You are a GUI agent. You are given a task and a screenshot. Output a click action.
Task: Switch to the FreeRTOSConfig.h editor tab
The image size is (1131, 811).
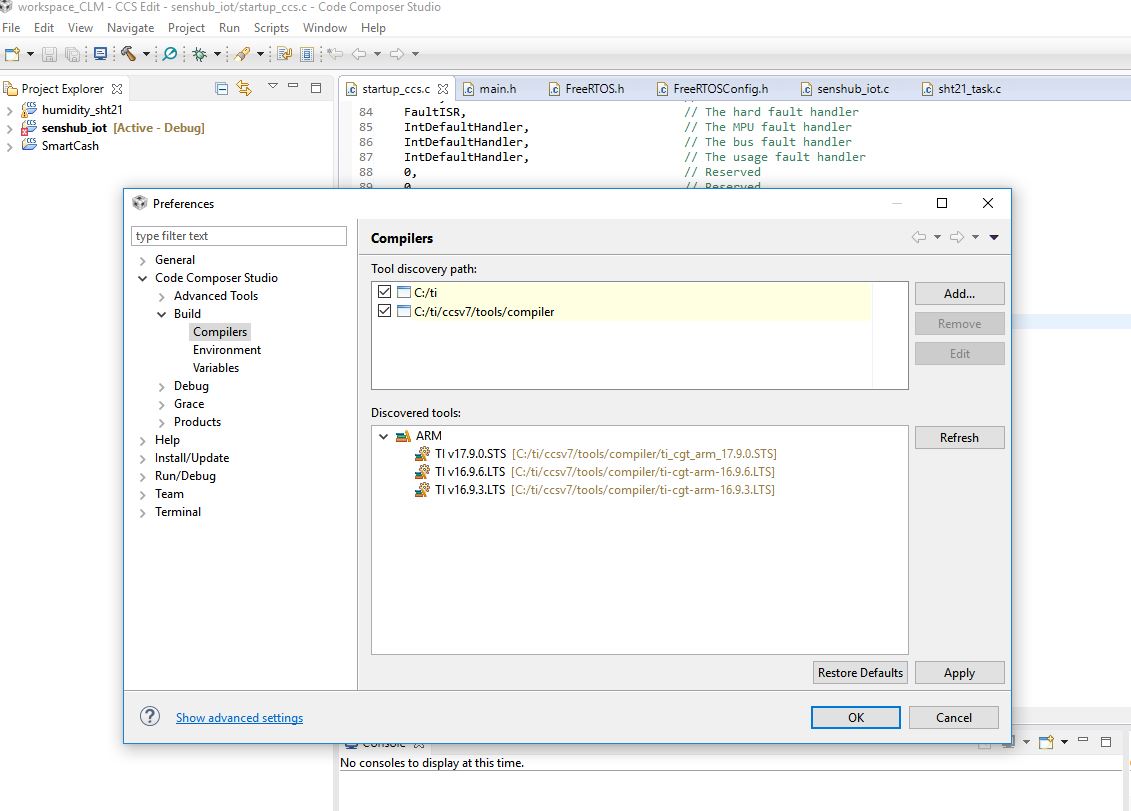point(720,89)
